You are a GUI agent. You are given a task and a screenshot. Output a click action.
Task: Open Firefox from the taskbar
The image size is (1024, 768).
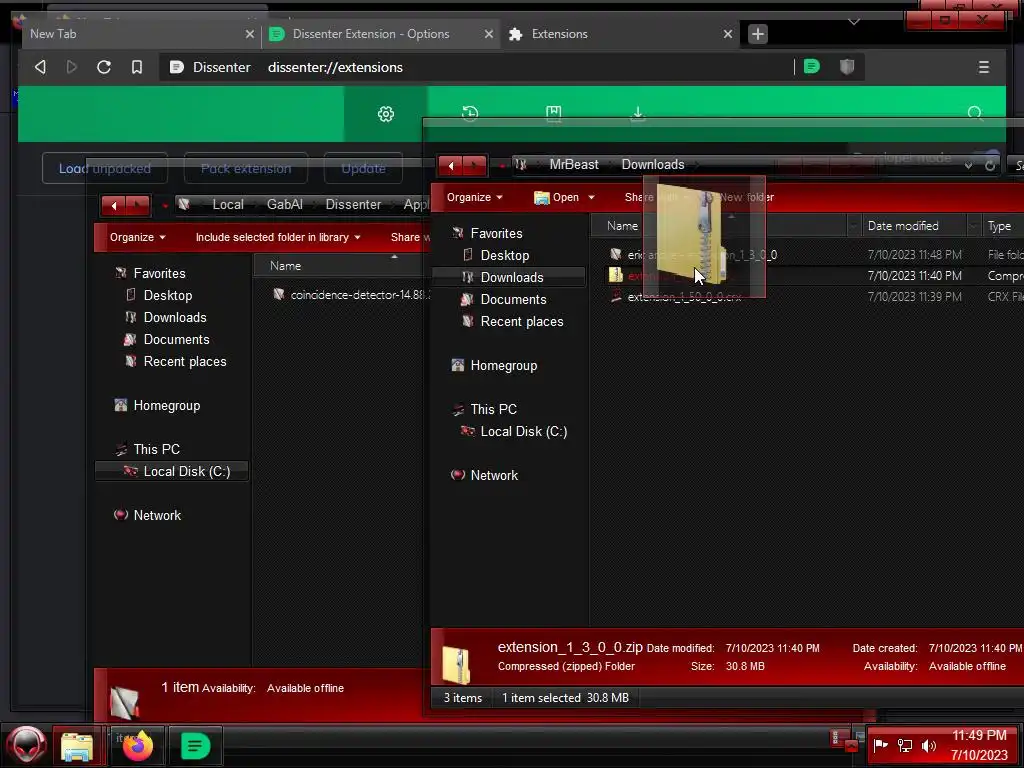(138, 746)
